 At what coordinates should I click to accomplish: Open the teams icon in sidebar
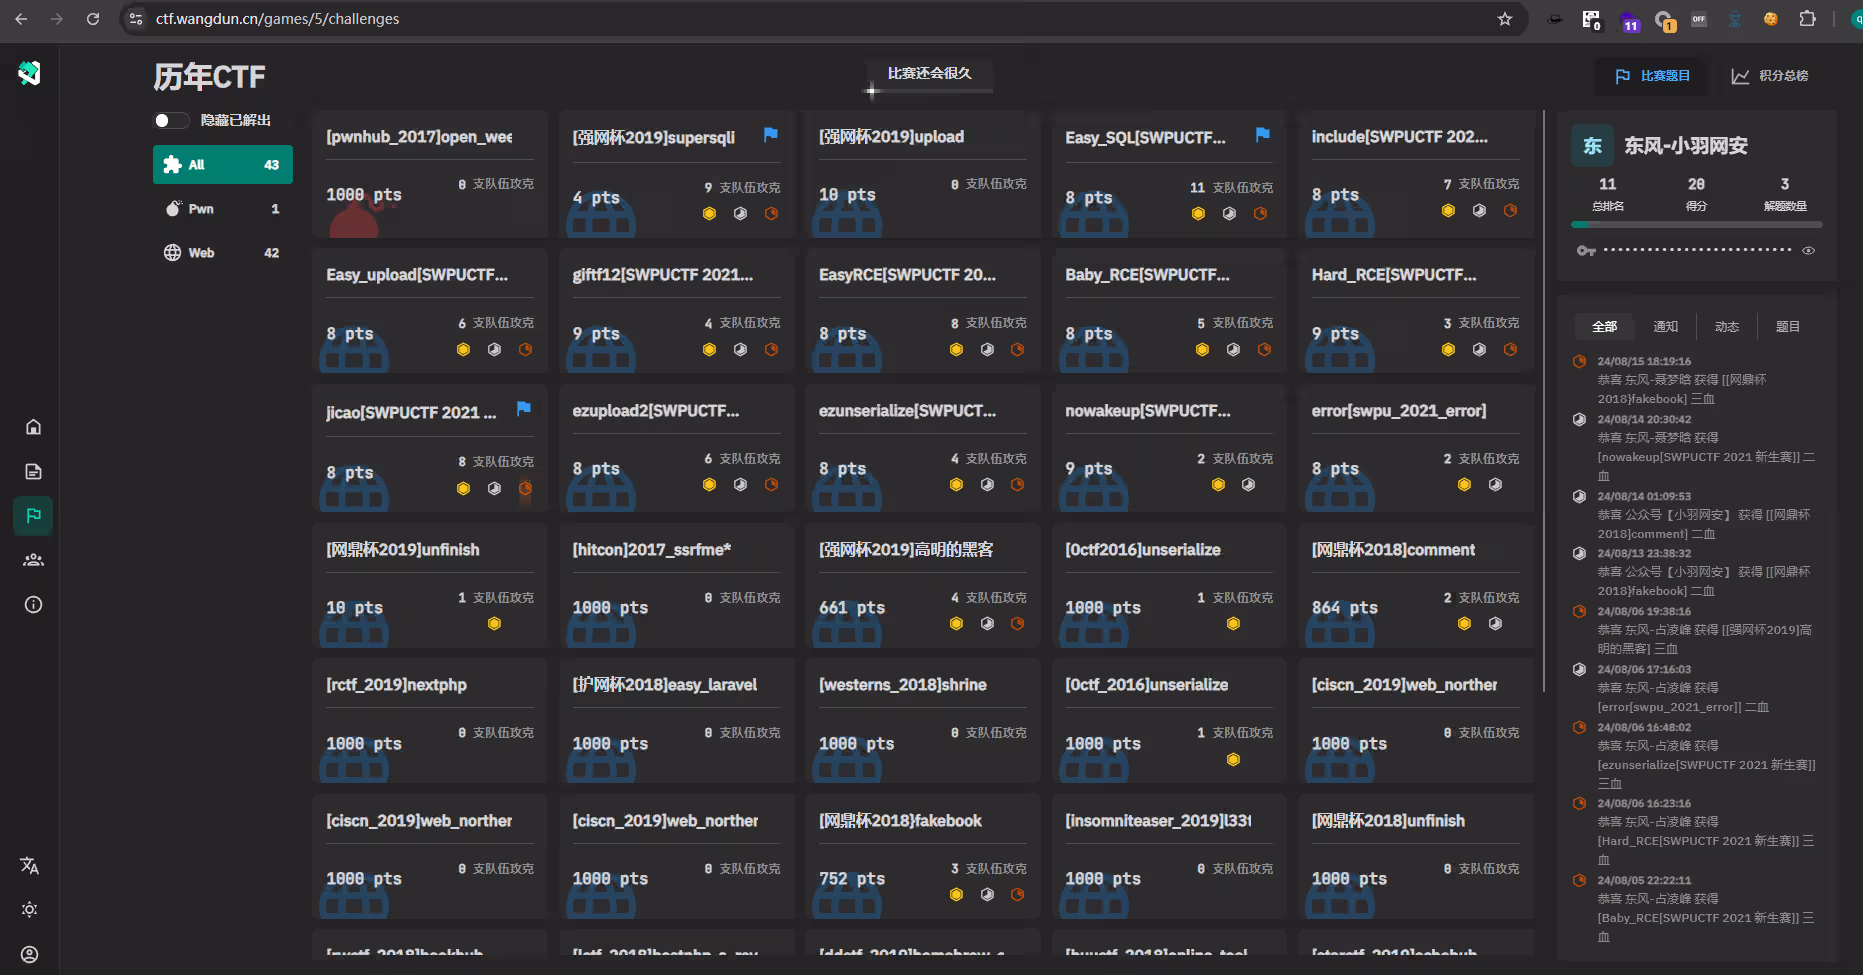33,560
